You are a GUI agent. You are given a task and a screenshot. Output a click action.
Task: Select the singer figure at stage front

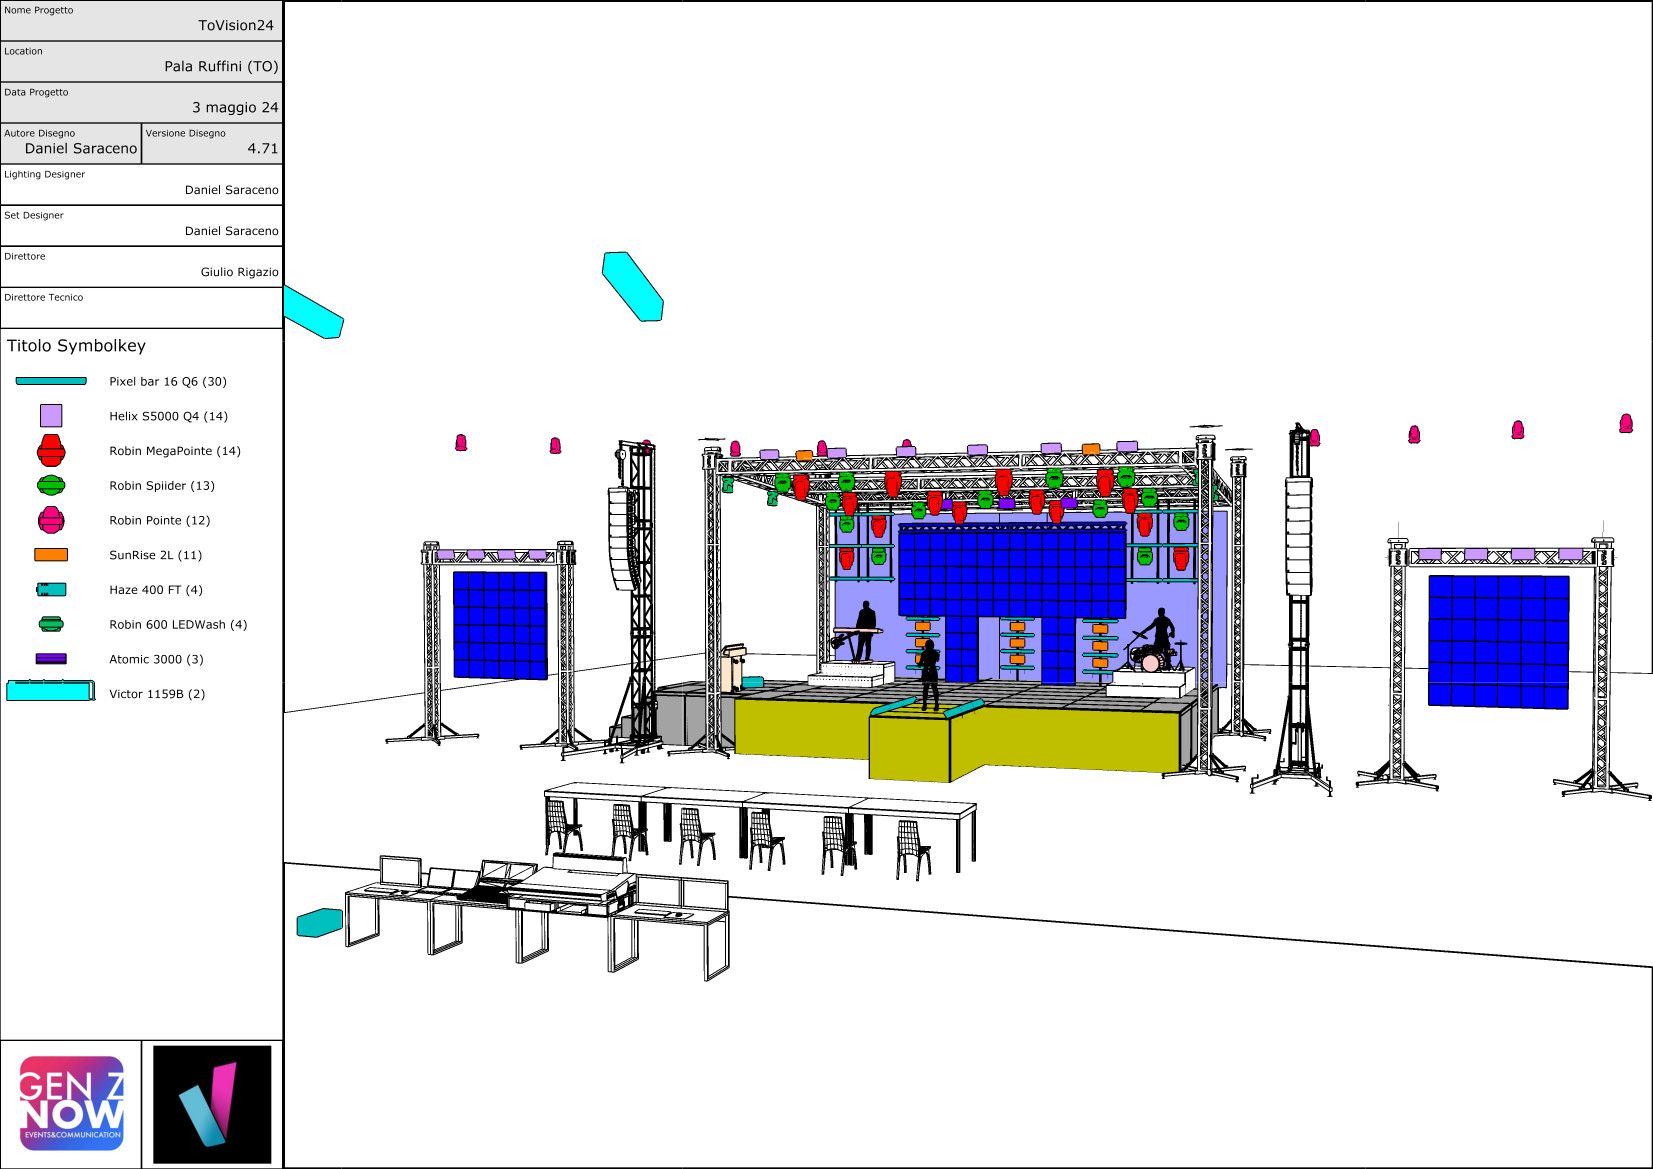pyautogui.click(x=929, y=675)
